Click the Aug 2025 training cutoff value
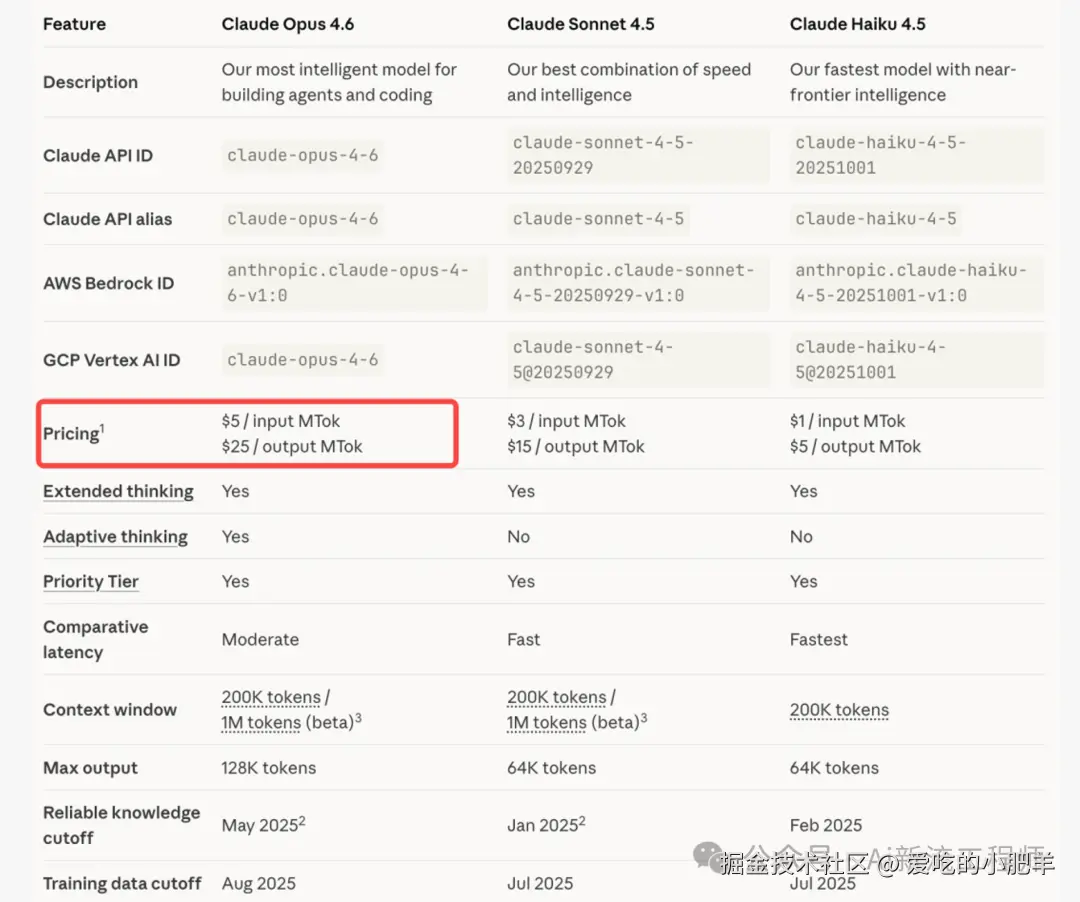 (x=258, y=883)
